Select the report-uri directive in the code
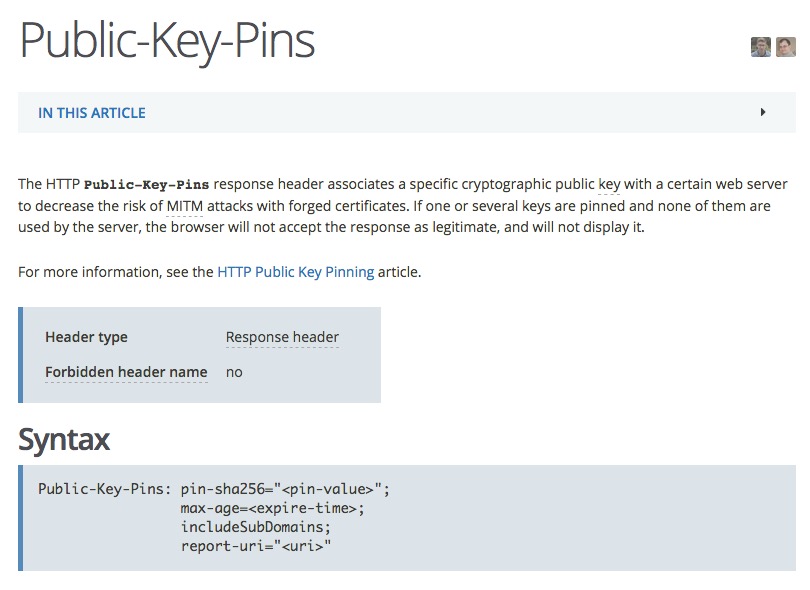810x590 pixels. [216, 545]
